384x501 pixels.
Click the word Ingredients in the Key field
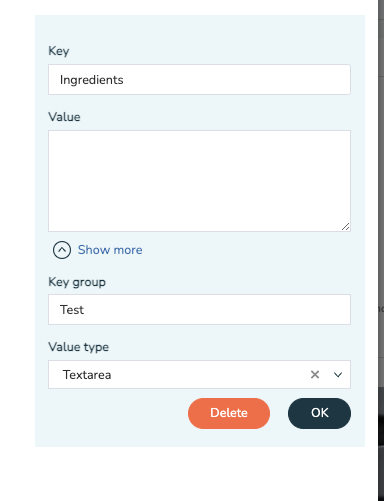coord(92,80)
